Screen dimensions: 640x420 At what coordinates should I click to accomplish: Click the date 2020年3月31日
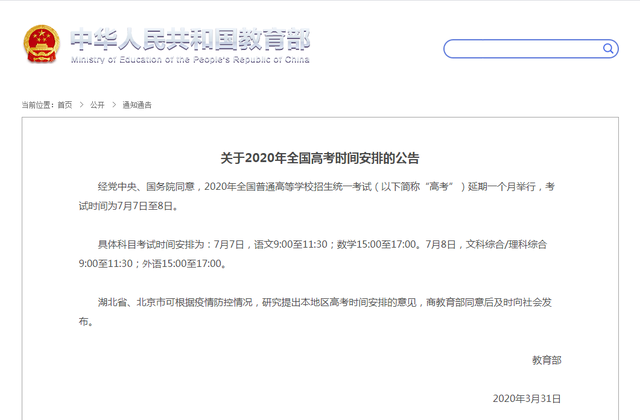point(527,398)
